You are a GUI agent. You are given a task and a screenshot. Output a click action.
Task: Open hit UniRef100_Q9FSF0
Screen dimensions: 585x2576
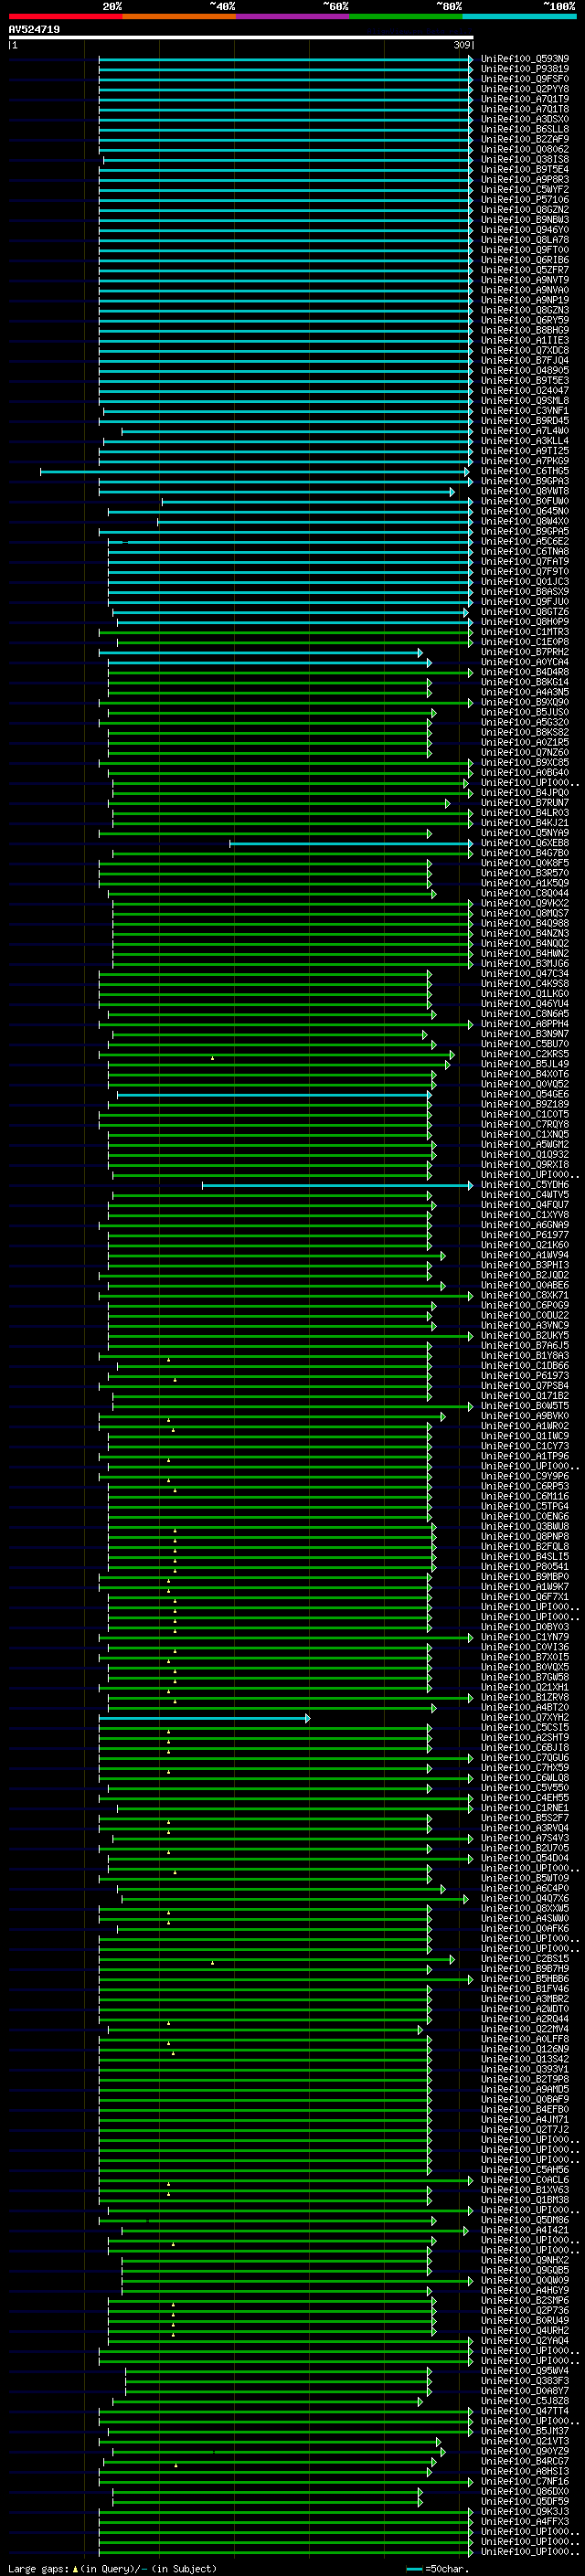coord(525,79)
